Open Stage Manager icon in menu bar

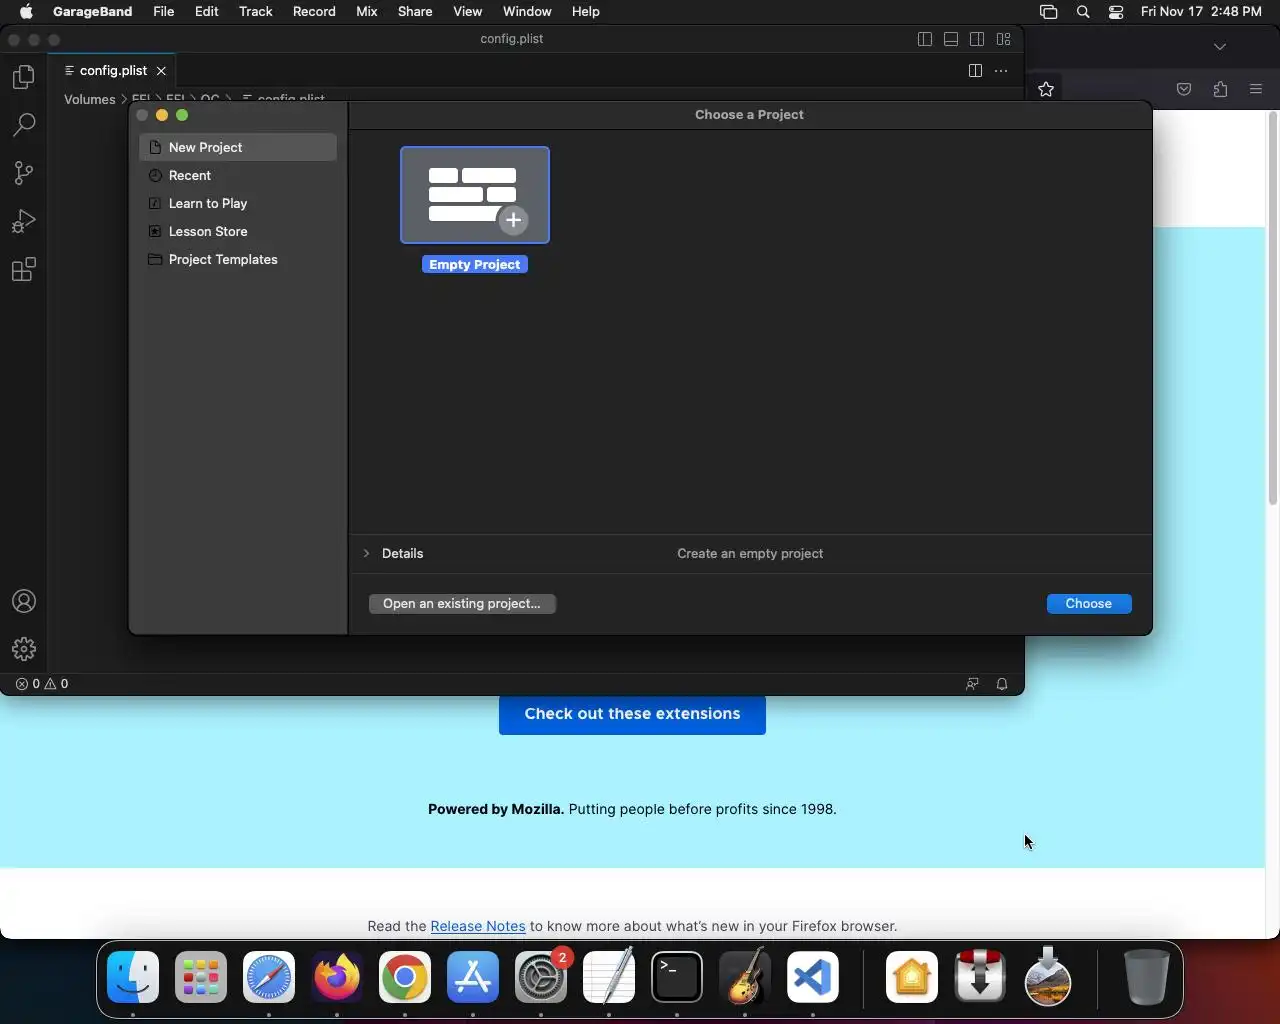coord(1049,12)
